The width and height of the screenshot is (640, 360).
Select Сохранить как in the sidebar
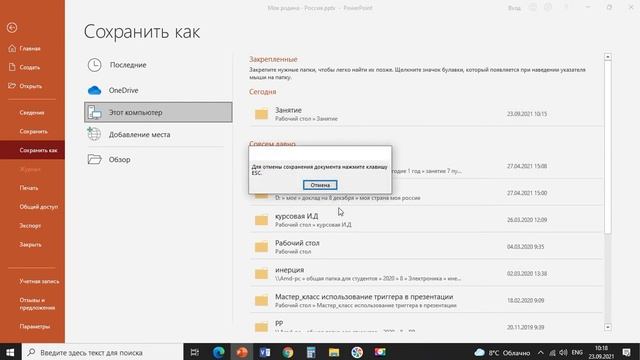32,150
